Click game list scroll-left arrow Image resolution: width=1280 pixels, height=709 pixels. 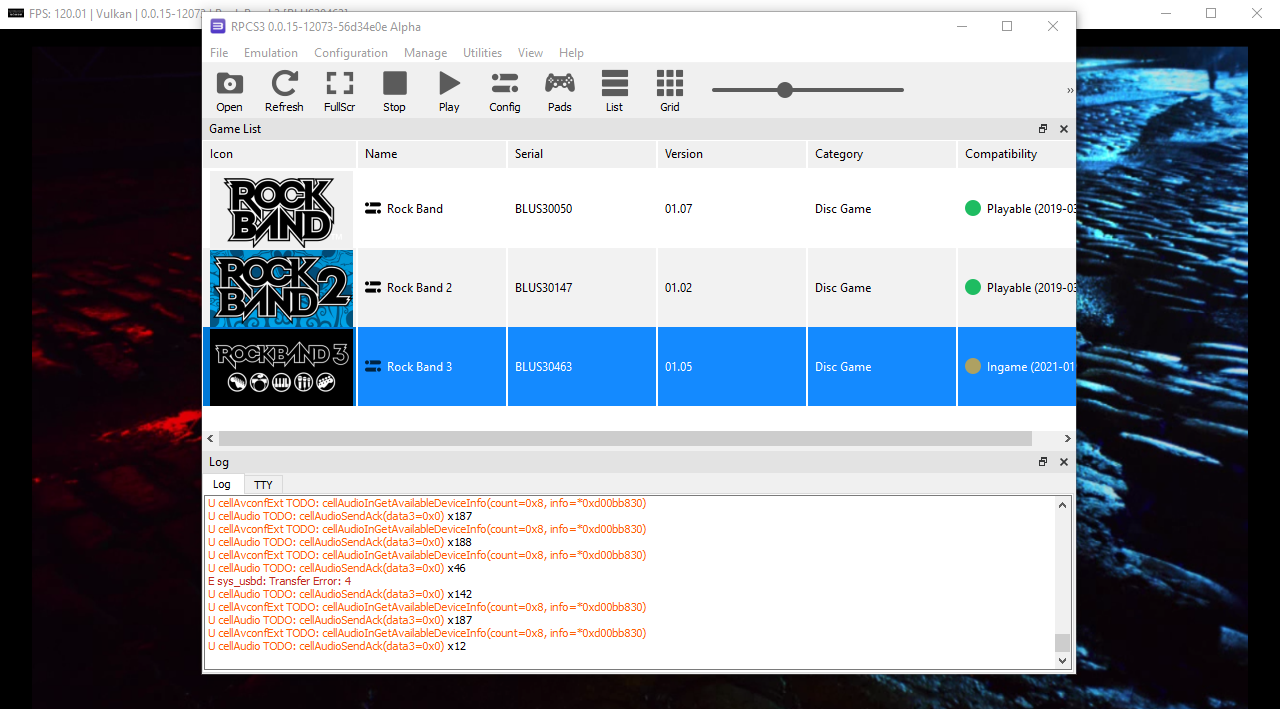[x=210, y=439]
